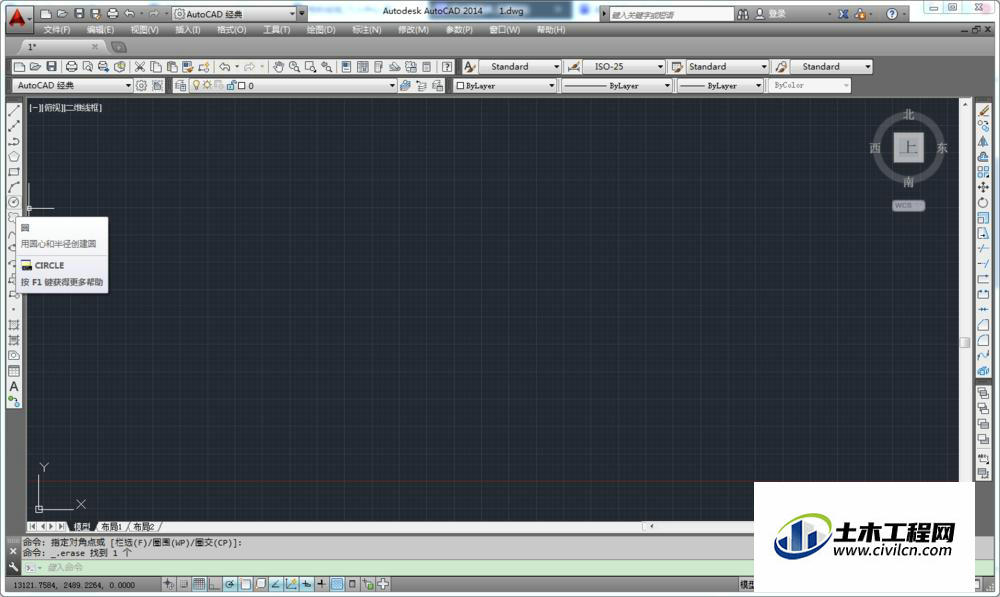The height and width of the screenshot is (597, 1000).
Task: Open the Properties palette icon
Action: click(x=346, y=66)
